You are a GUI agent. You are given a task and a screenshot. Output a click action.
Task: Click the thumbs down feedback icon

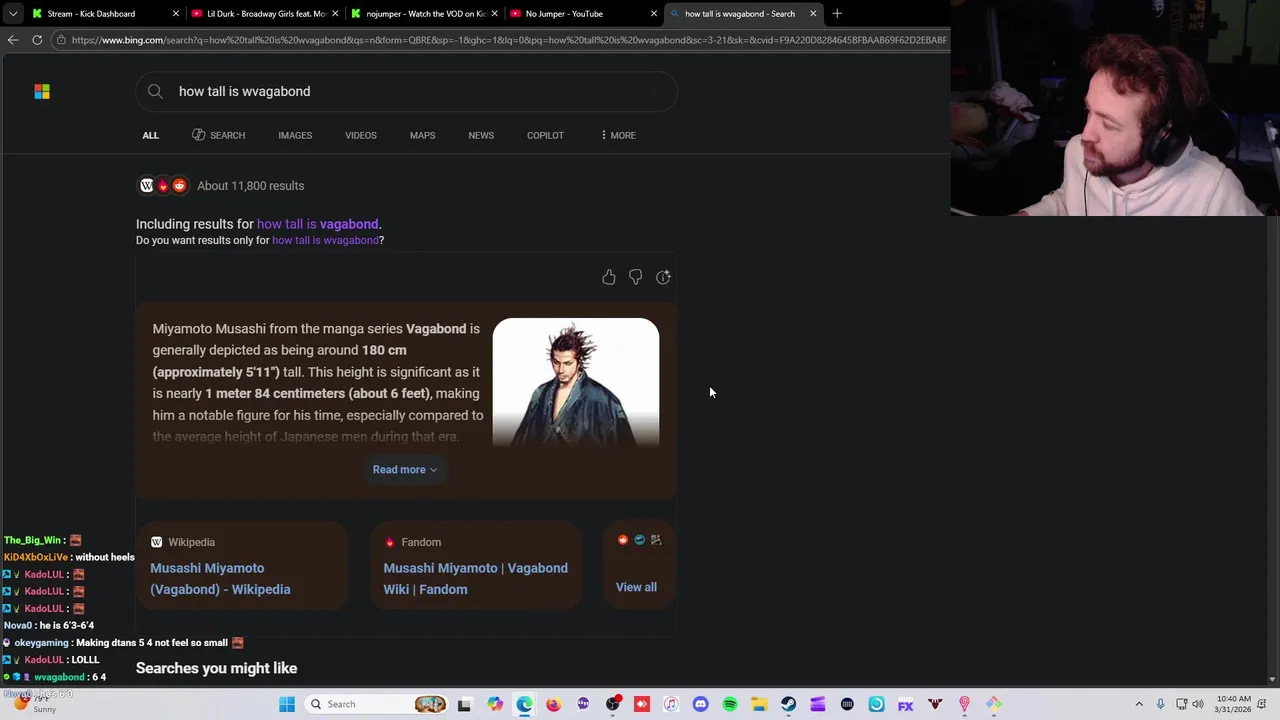[x=636, y=277]
